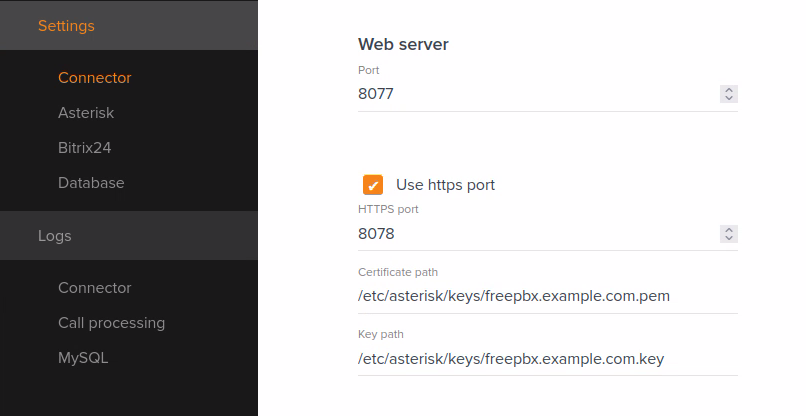Focus the HTTPS port field showing 8078
The height and width of the screenshot is (416, 806).
[530, 234]
